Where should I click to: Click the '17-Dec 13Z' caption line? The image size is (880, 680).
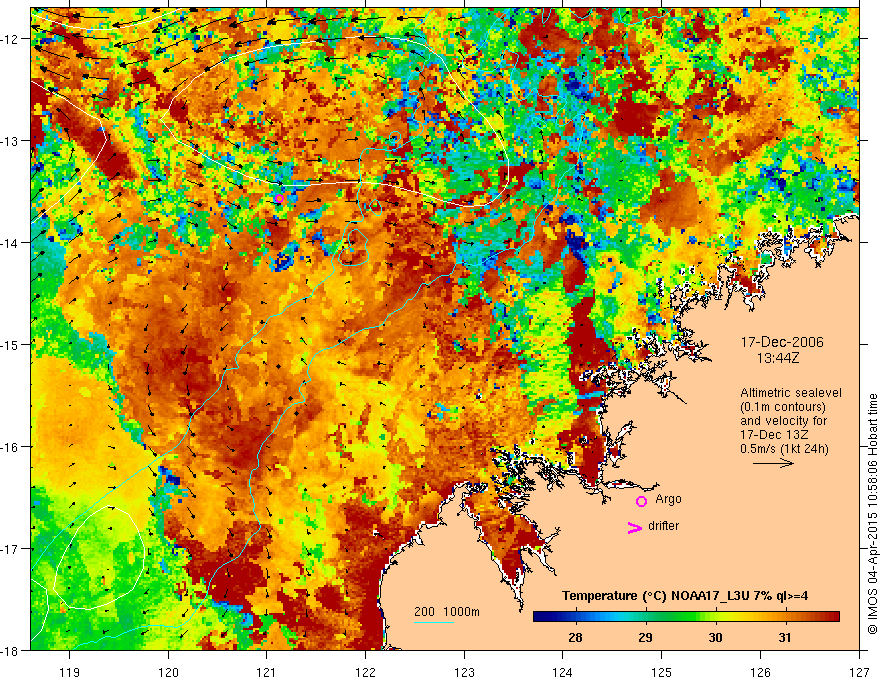(x=774, y=435)
